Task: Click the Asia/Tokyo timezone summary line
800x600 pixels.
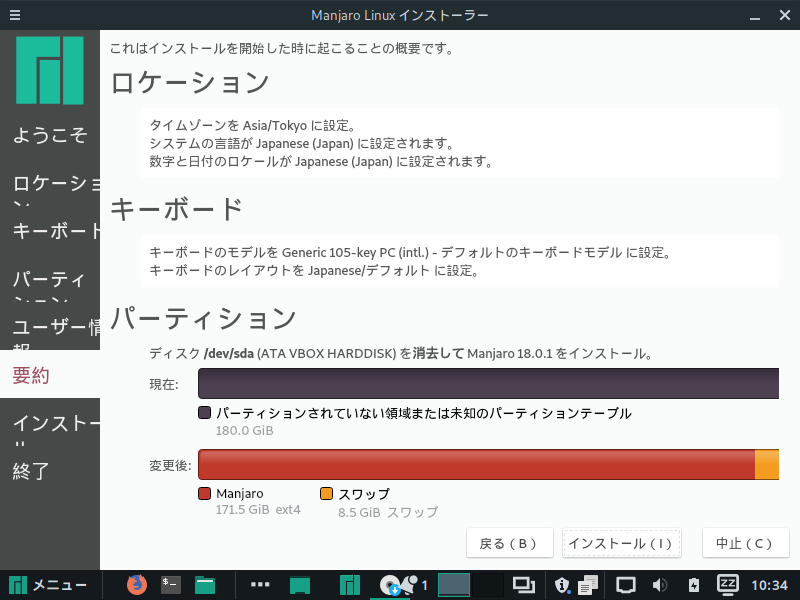Action: [253, 126]
